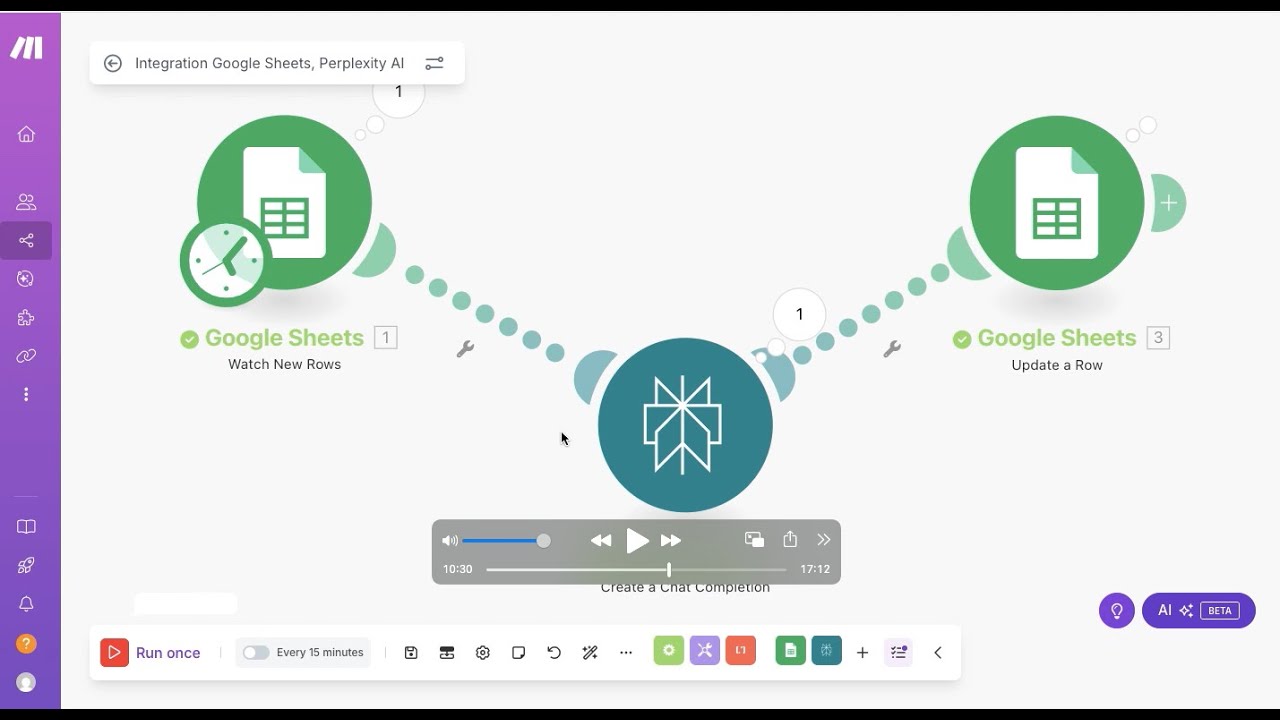Click the elapsed time 10:30 on the player
Image resolution: width=1280 pixels, height=720 pixels.
coord(457,569)
